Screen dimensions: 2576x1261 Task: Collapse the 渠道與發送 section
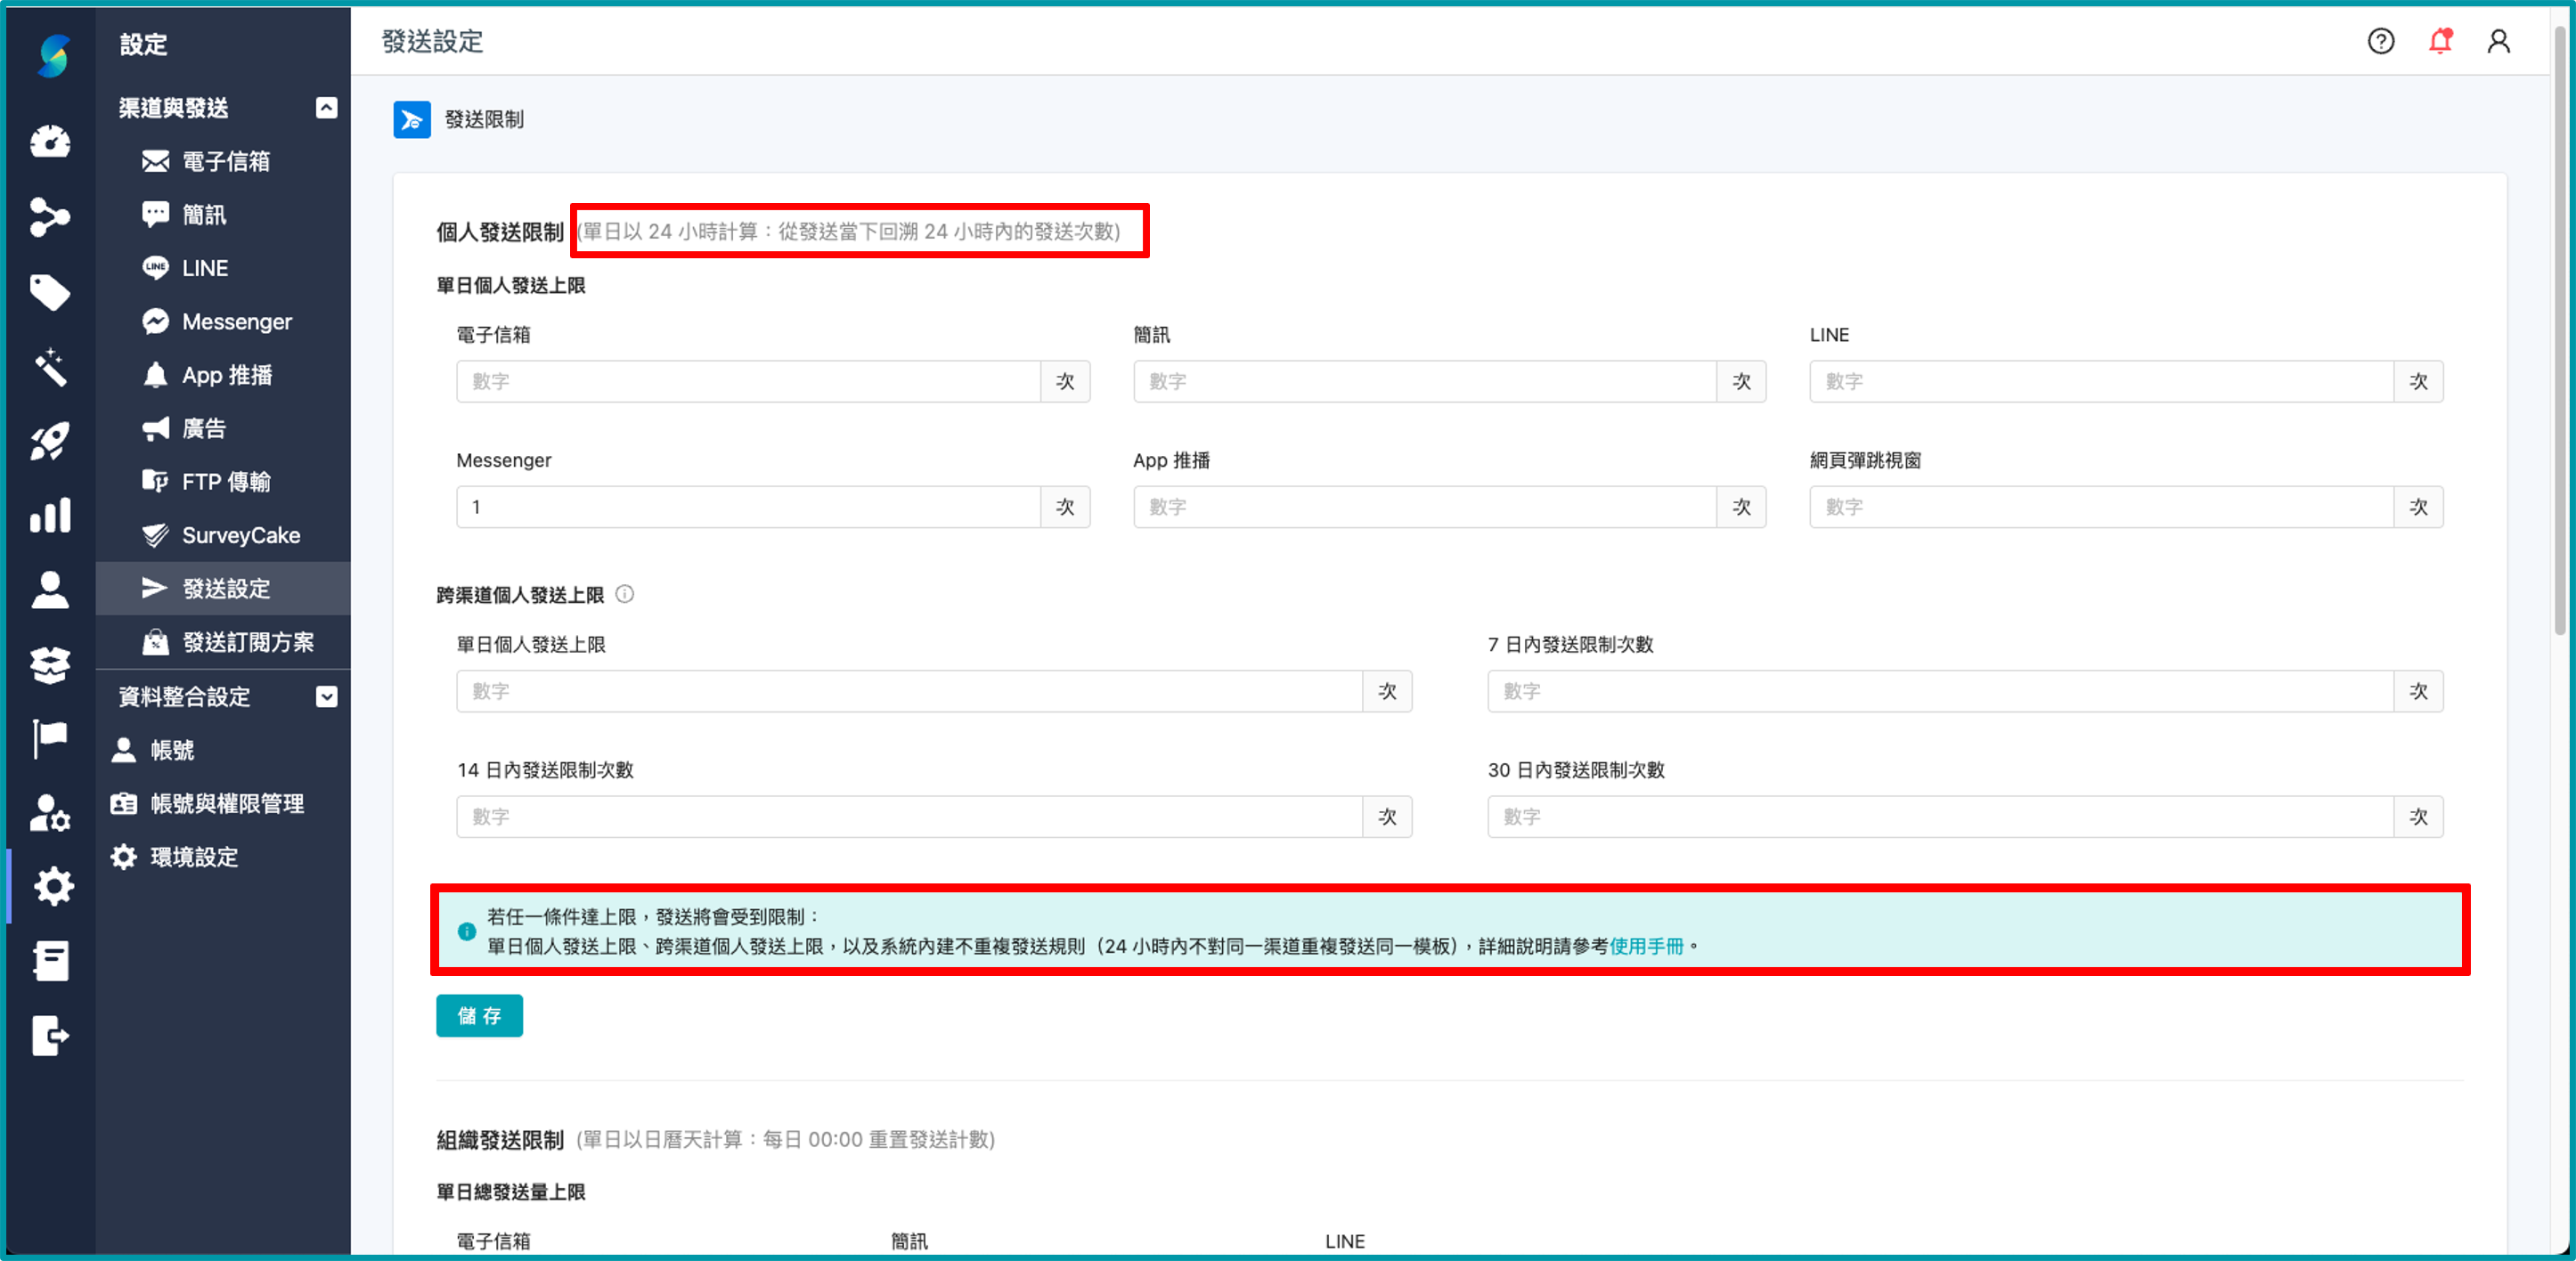click(326, 108)
